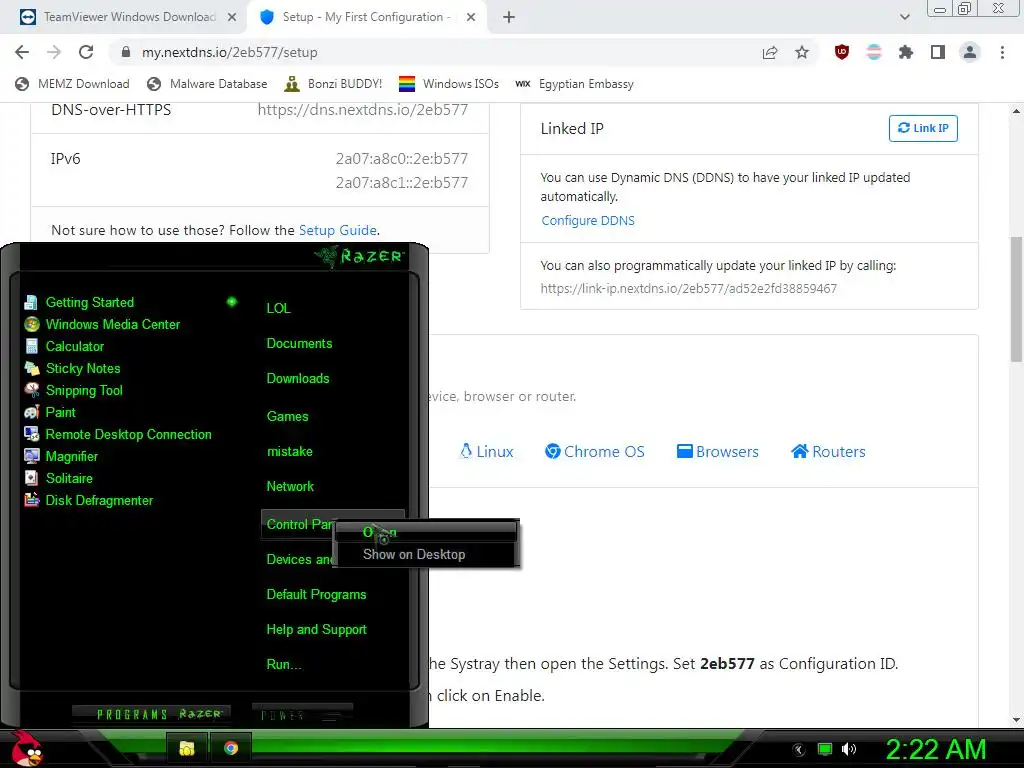The width and height of the screenshot is (1024, 768).
Task: Open the Configure DDNS link
Action: pyautogui.click(x=588, y=221)
